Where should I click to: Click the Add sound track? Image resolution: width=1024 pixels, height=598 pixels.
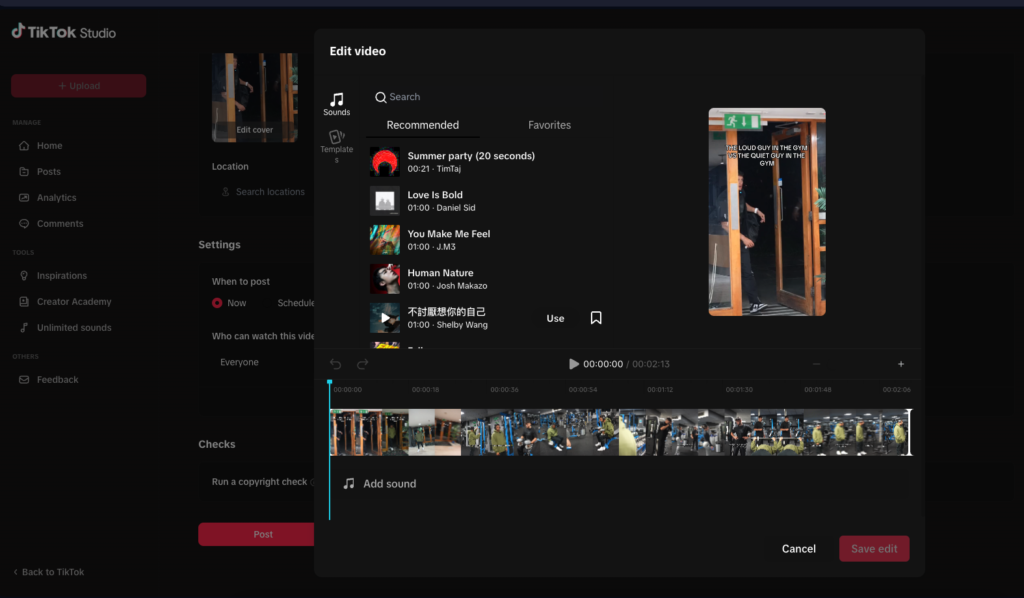click(620, 484)
